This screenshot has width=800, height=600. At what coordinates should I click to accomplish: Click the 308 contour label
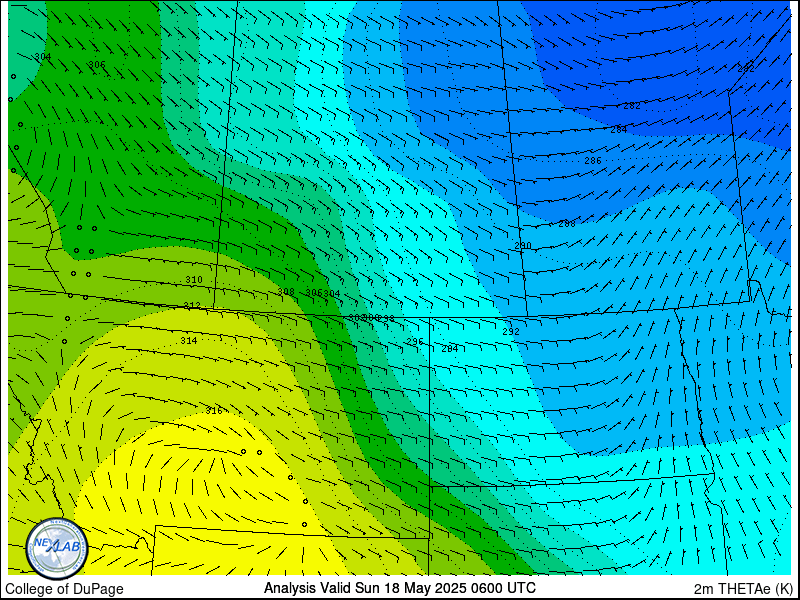pos(286,292)
